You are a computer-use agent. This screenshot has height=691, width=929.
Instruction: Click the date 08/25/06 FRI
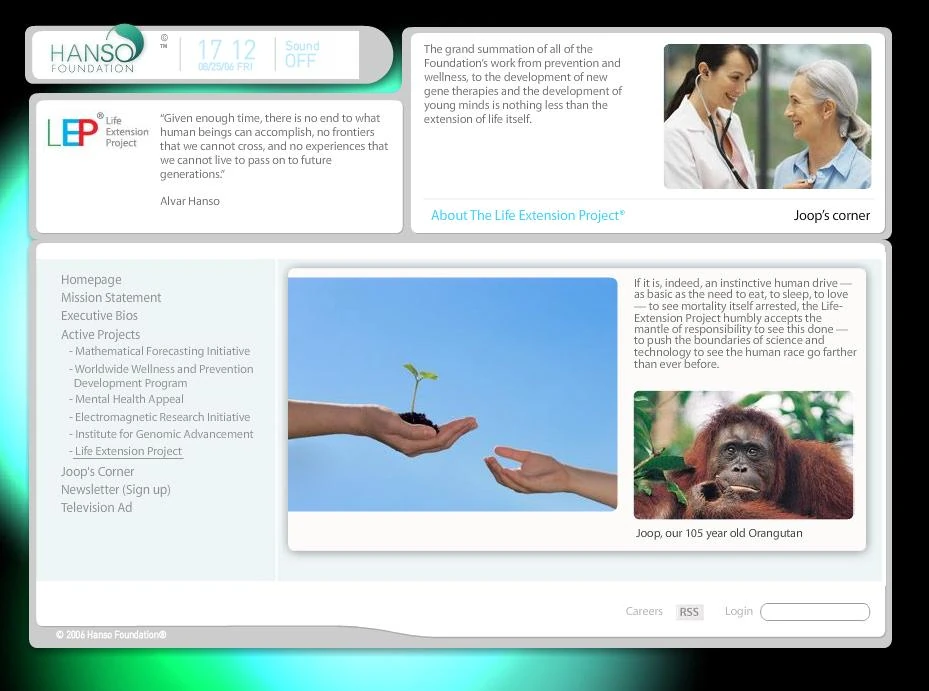(x=225, y=67)
